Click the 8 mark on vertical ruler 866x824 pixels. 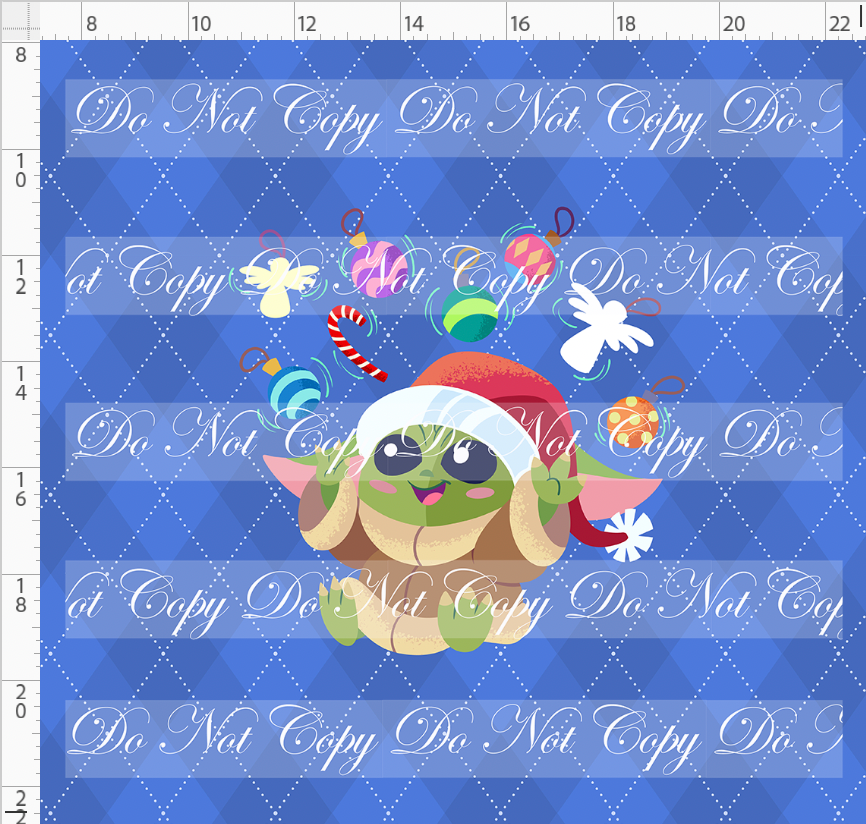pyautogui.click(x=20, y=55)
